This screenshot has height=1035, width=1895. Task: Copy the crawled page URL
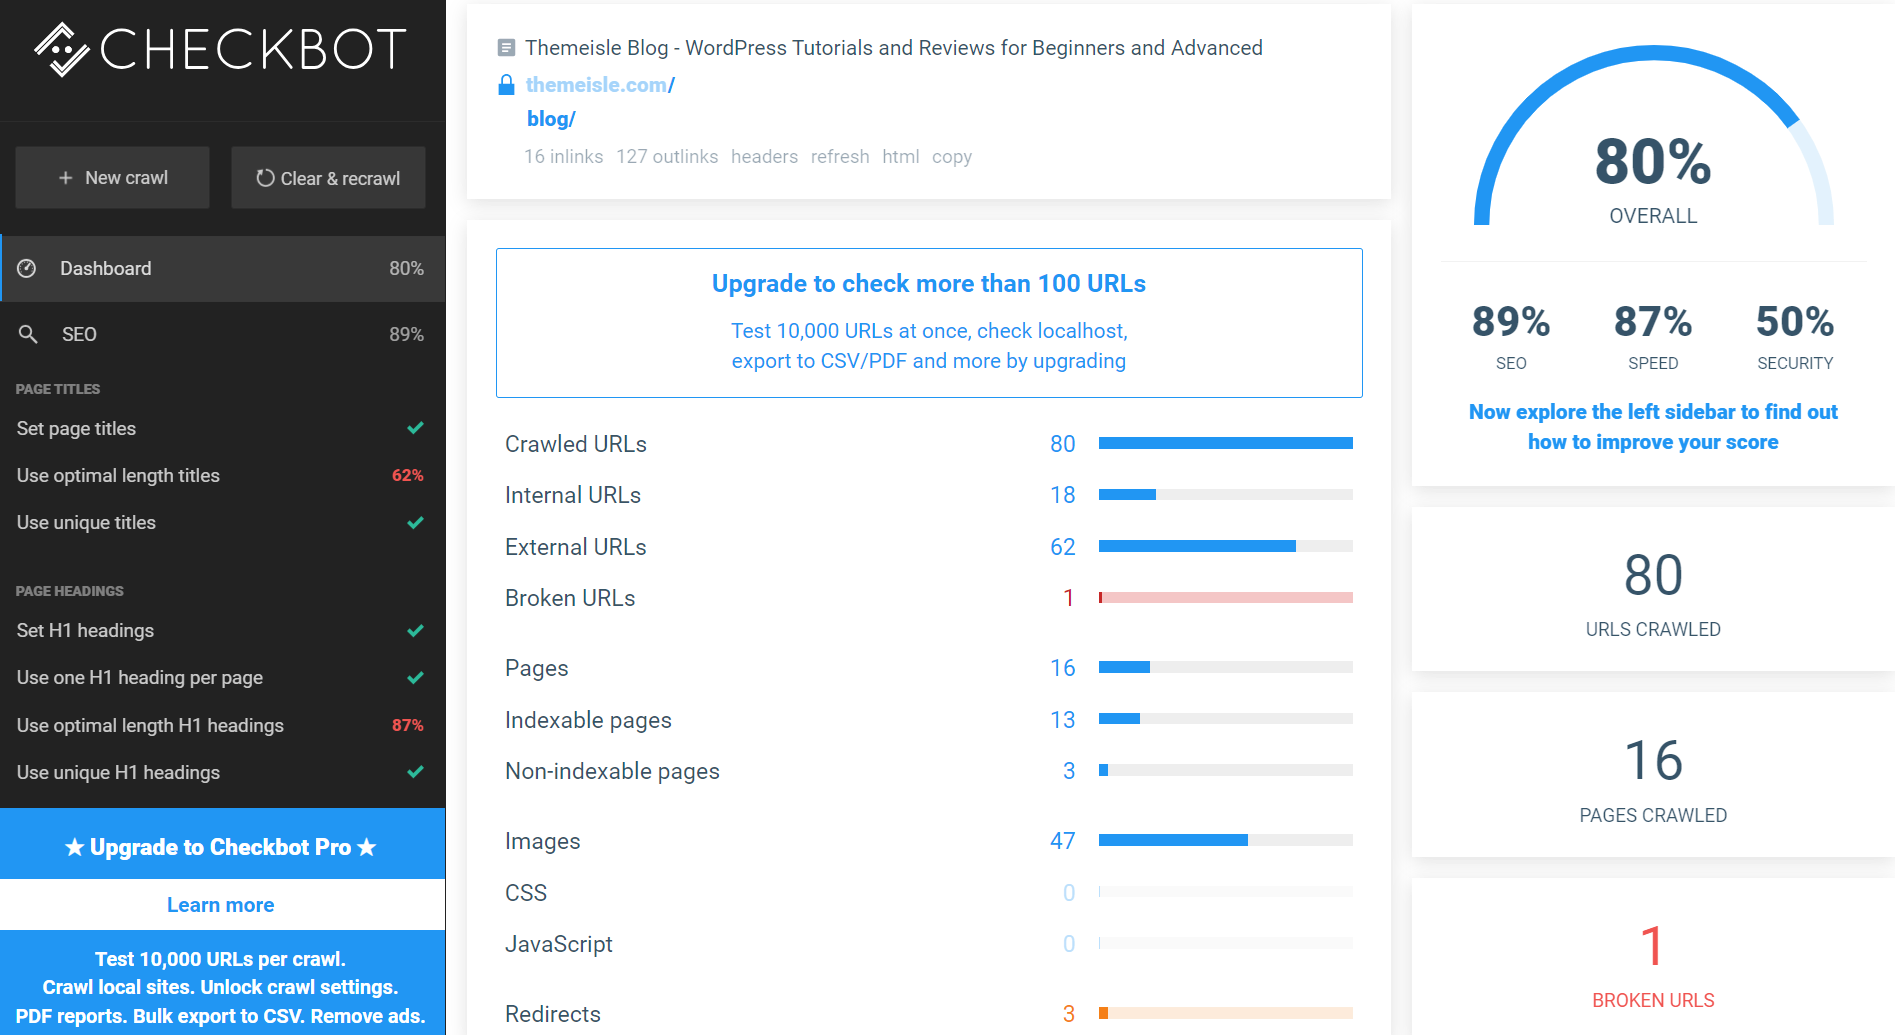click(x=950, y=156)
